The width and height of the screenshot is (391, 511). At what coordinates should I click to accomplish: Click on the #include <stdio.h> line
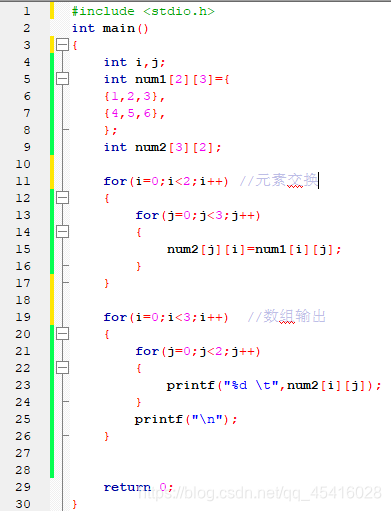pyautogui.click(x=143, y=11)
